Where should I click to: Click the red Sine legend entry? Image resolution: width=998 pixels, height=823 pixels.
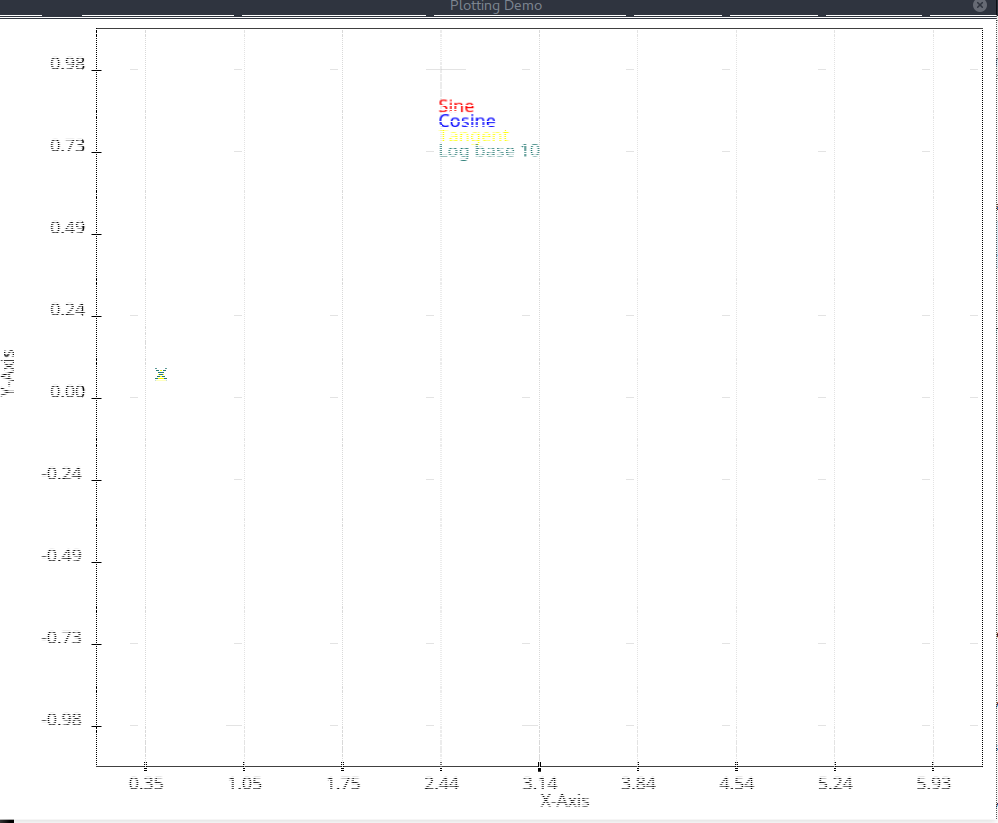point(457,106)
